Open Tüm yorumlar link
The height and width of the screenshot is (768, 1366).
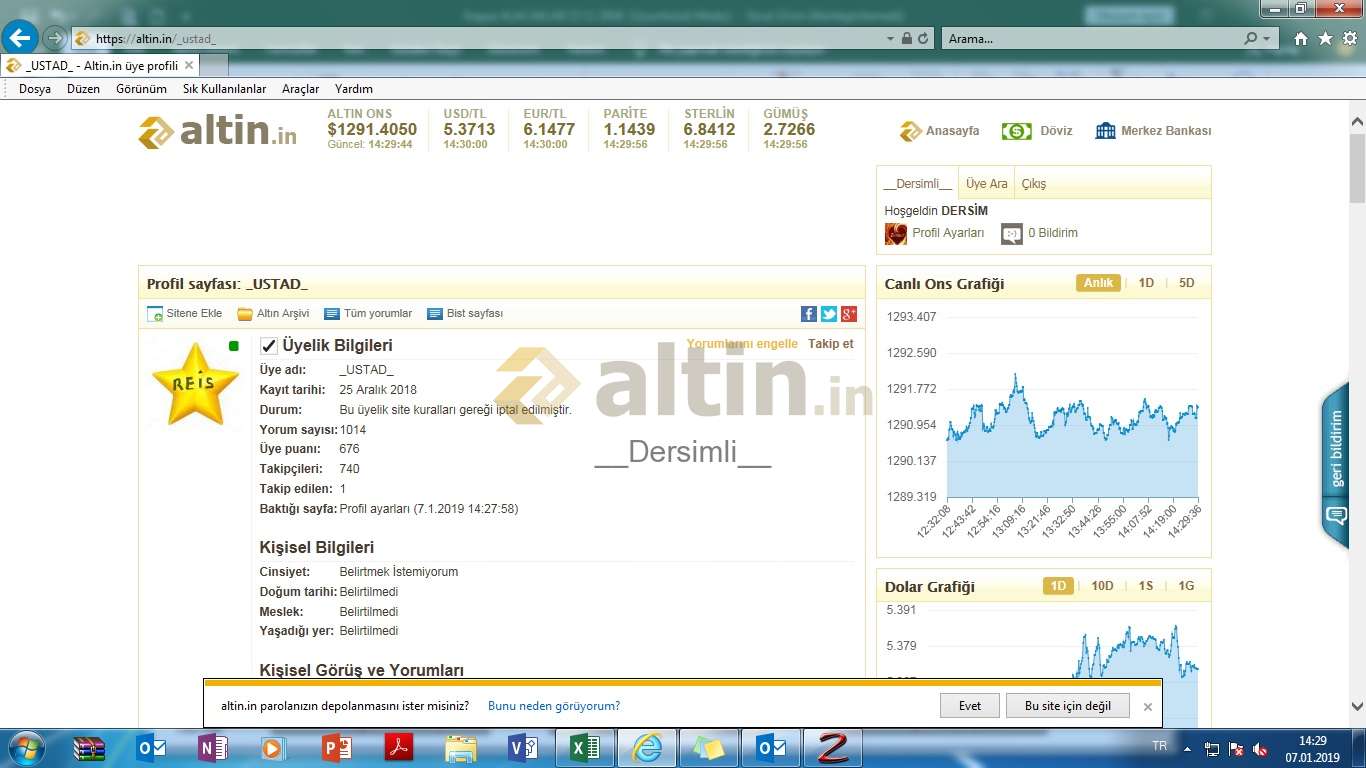click(x=368, y=314)
